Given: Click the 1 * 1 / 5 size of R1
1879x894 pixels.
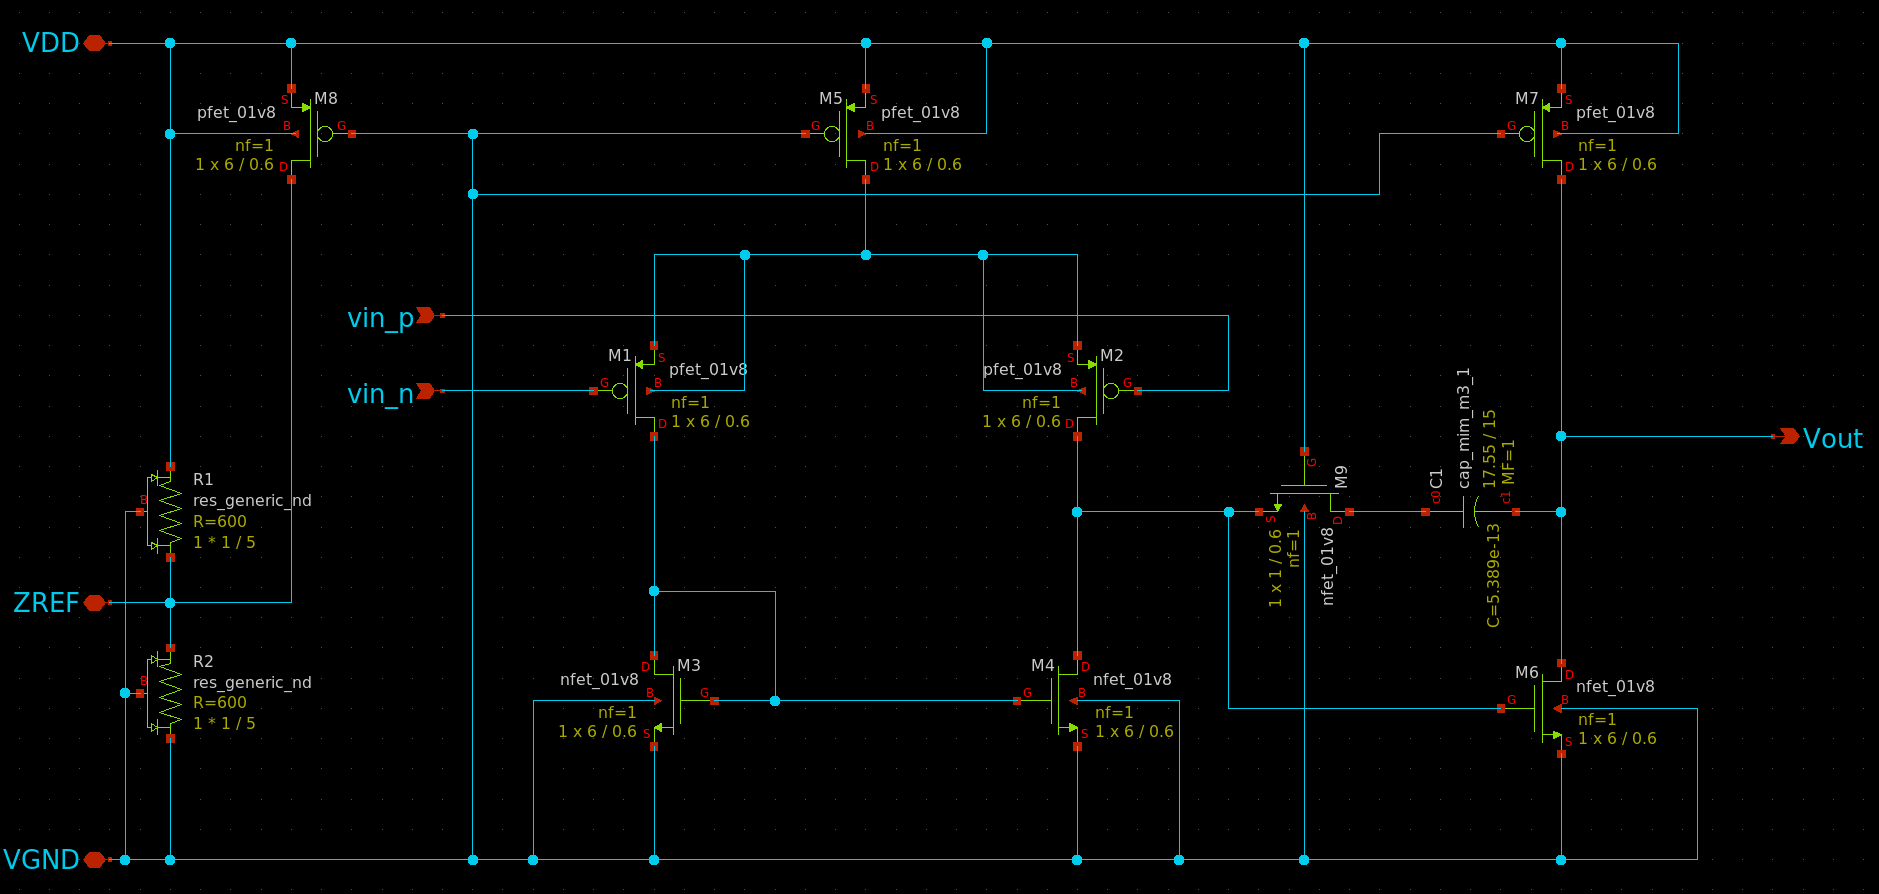Looking at the screenshot, I should (x=224, y=543).
